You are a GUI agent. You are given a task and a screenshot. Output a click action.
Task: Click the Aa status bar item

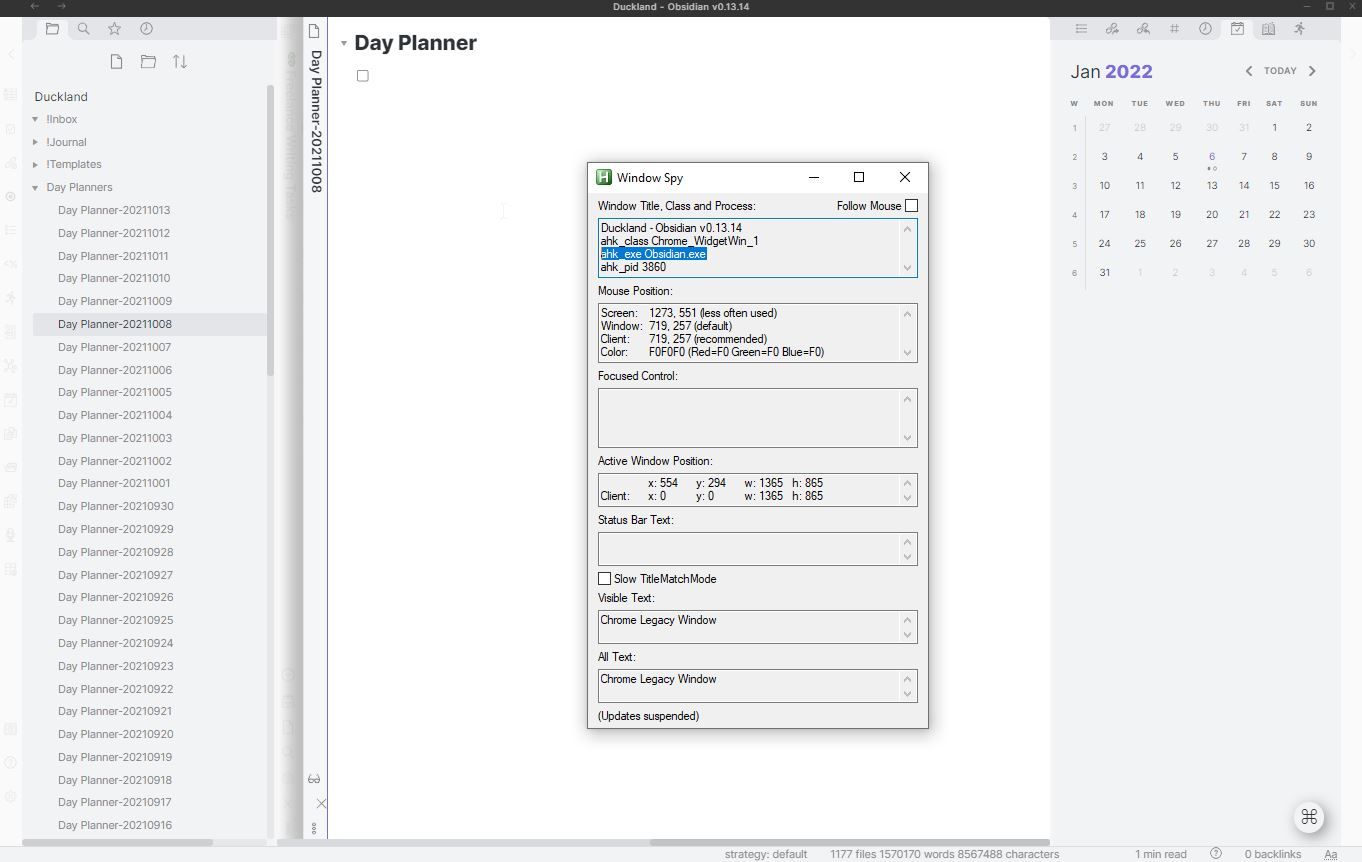coord(1331,854)
